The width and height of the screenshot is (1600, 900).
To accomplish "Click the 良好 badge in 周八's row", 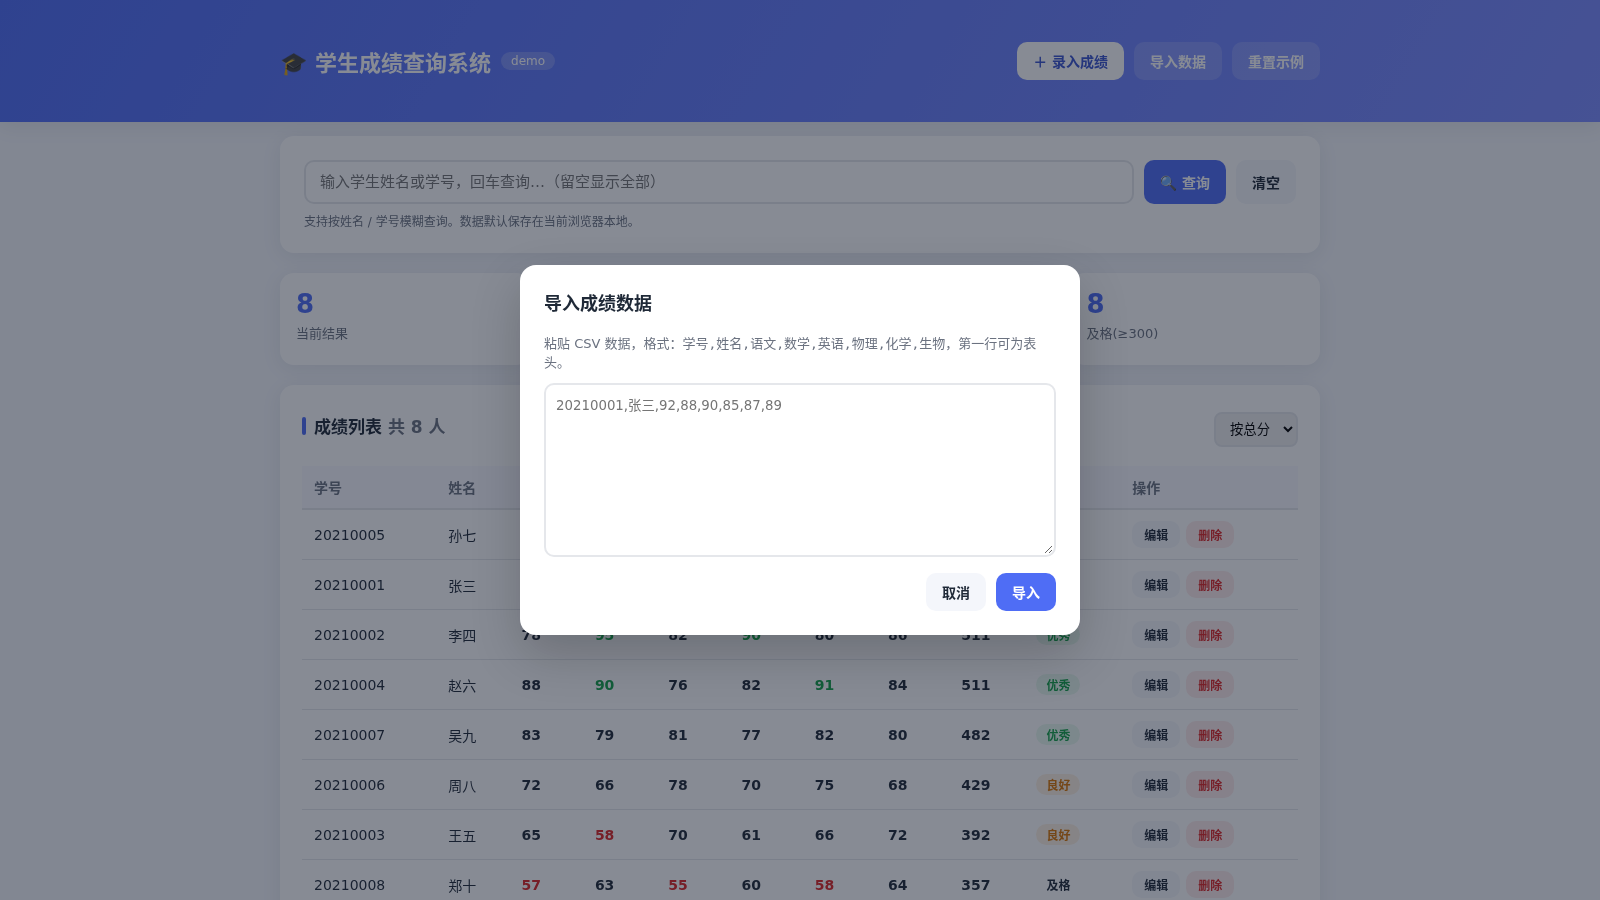I will pyautogui.click(x=1058, y=785).
